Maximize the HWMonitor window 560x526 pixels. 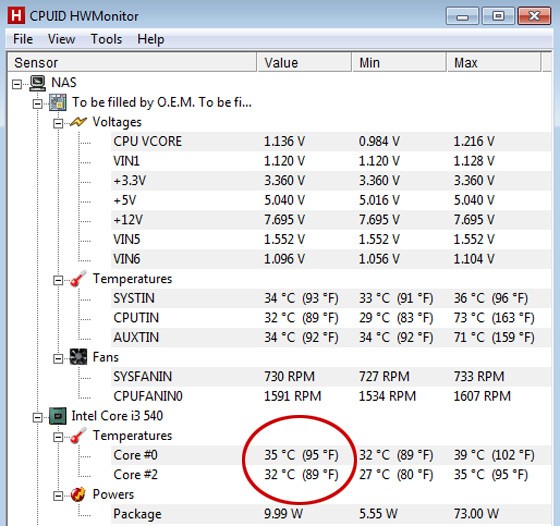[498, 16]
